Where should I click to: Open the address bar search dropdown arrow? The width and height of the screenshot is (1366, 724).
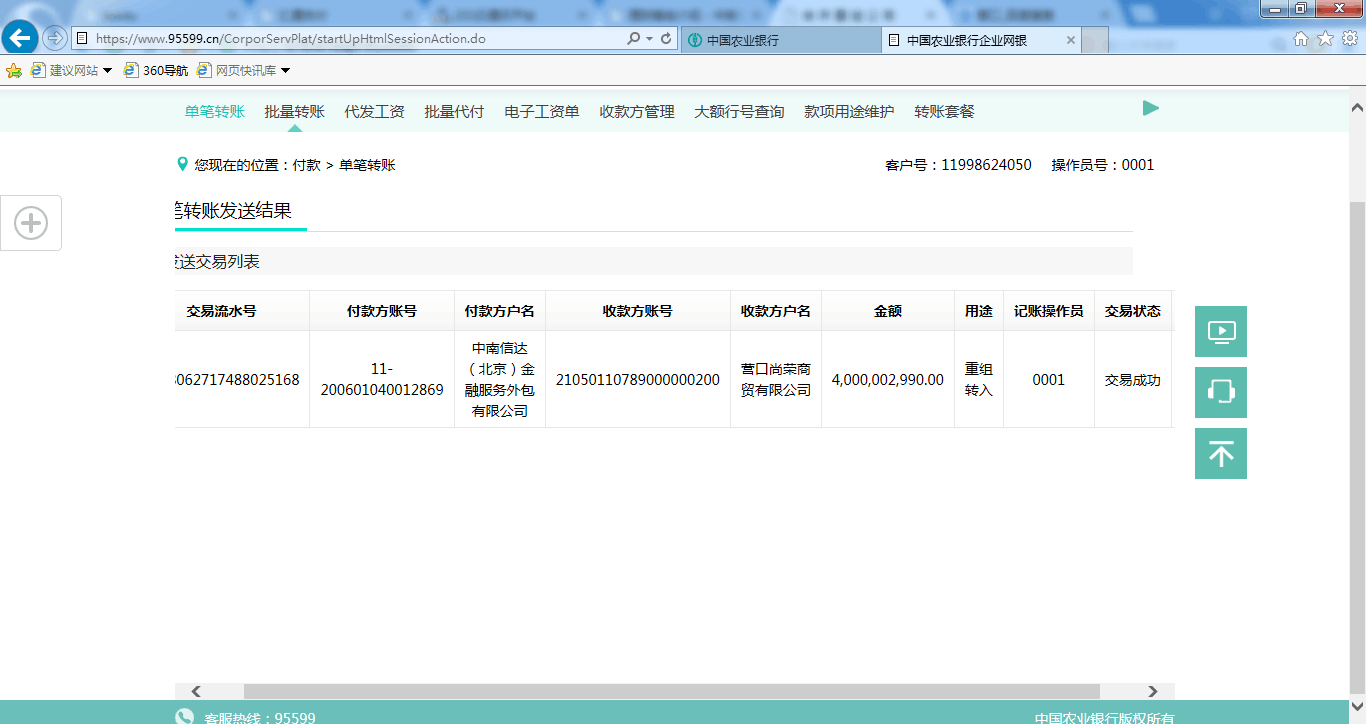tap(650, 39)
